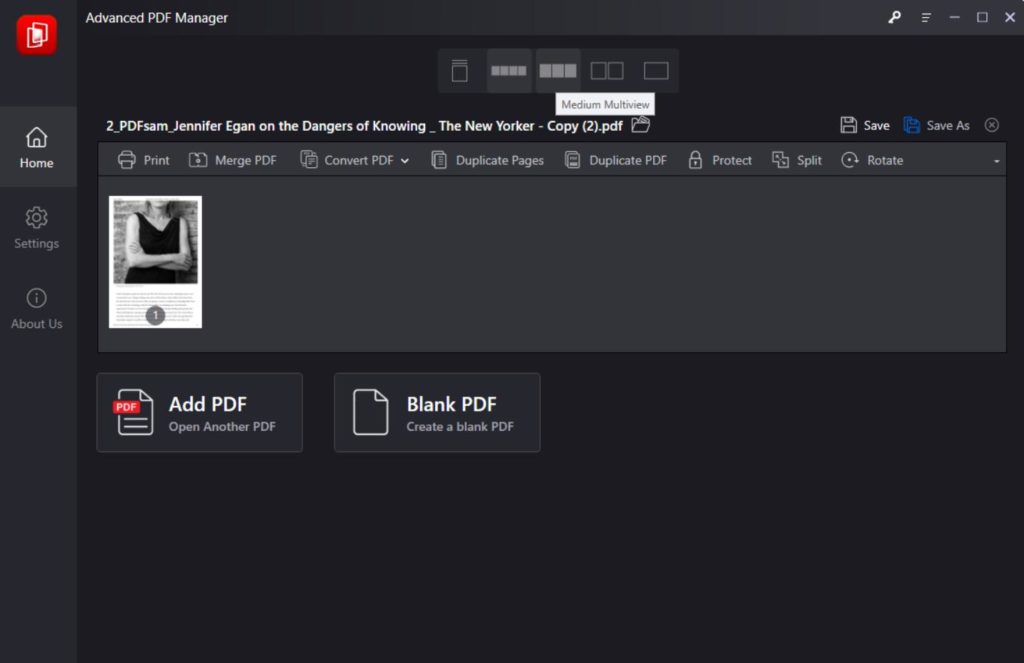Click Save As to export a copy
The image size is (1024, 663).
tap(936, 125)
